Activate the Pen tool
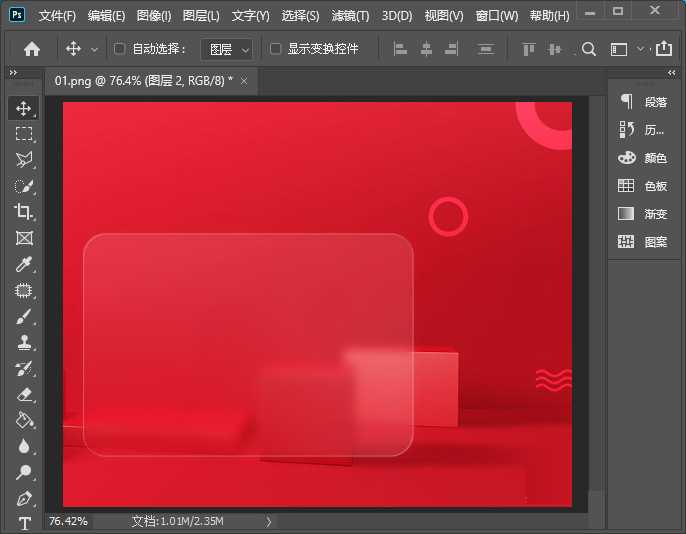This screenshot has height=534, width=686. point(24,498)
